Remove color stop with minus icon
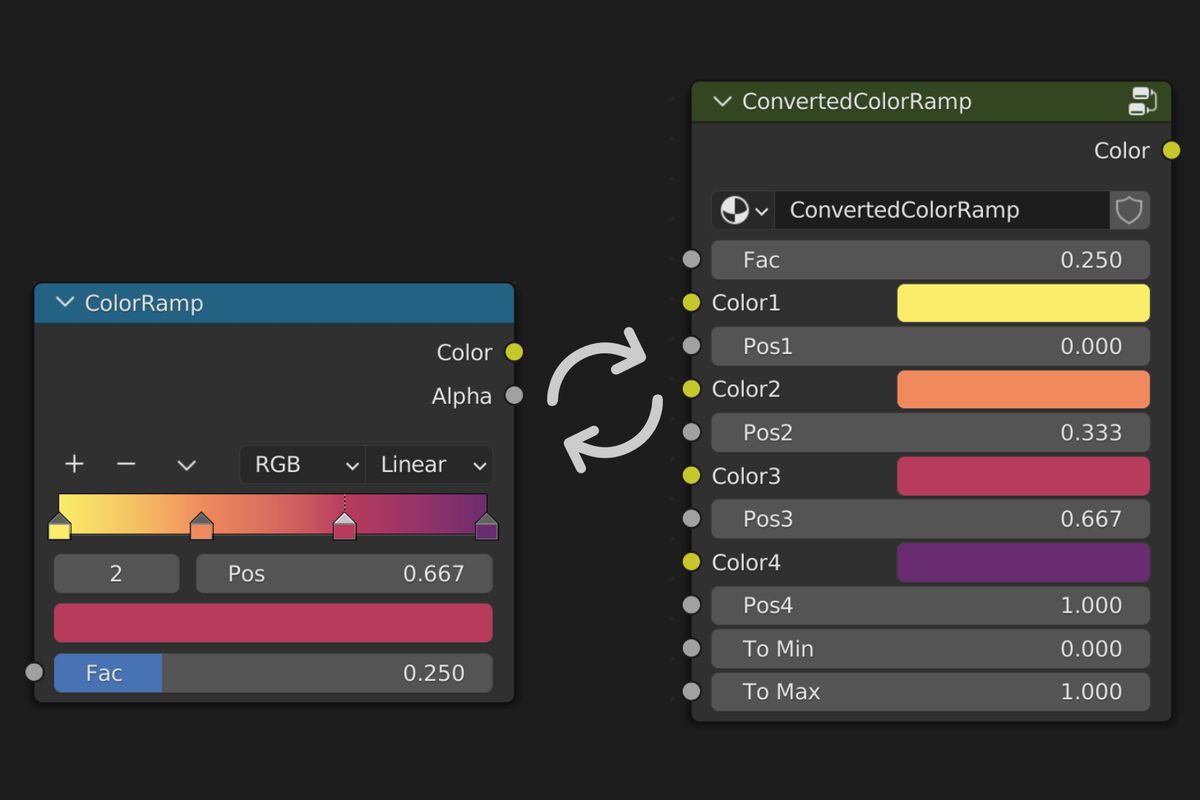The image size is (1200, 800). pos(126,464)
